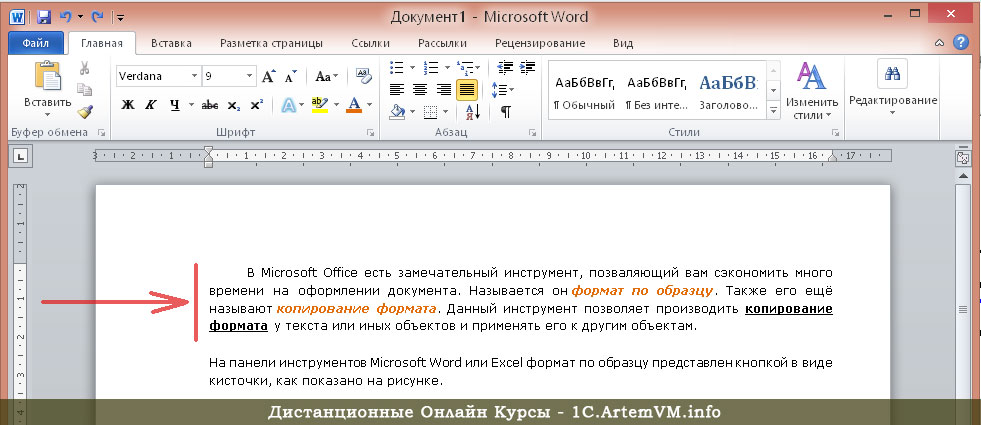This screenshot has width=981, height=425.
Task: Click the Cut scissors icon
Action: tap(84, 68)
